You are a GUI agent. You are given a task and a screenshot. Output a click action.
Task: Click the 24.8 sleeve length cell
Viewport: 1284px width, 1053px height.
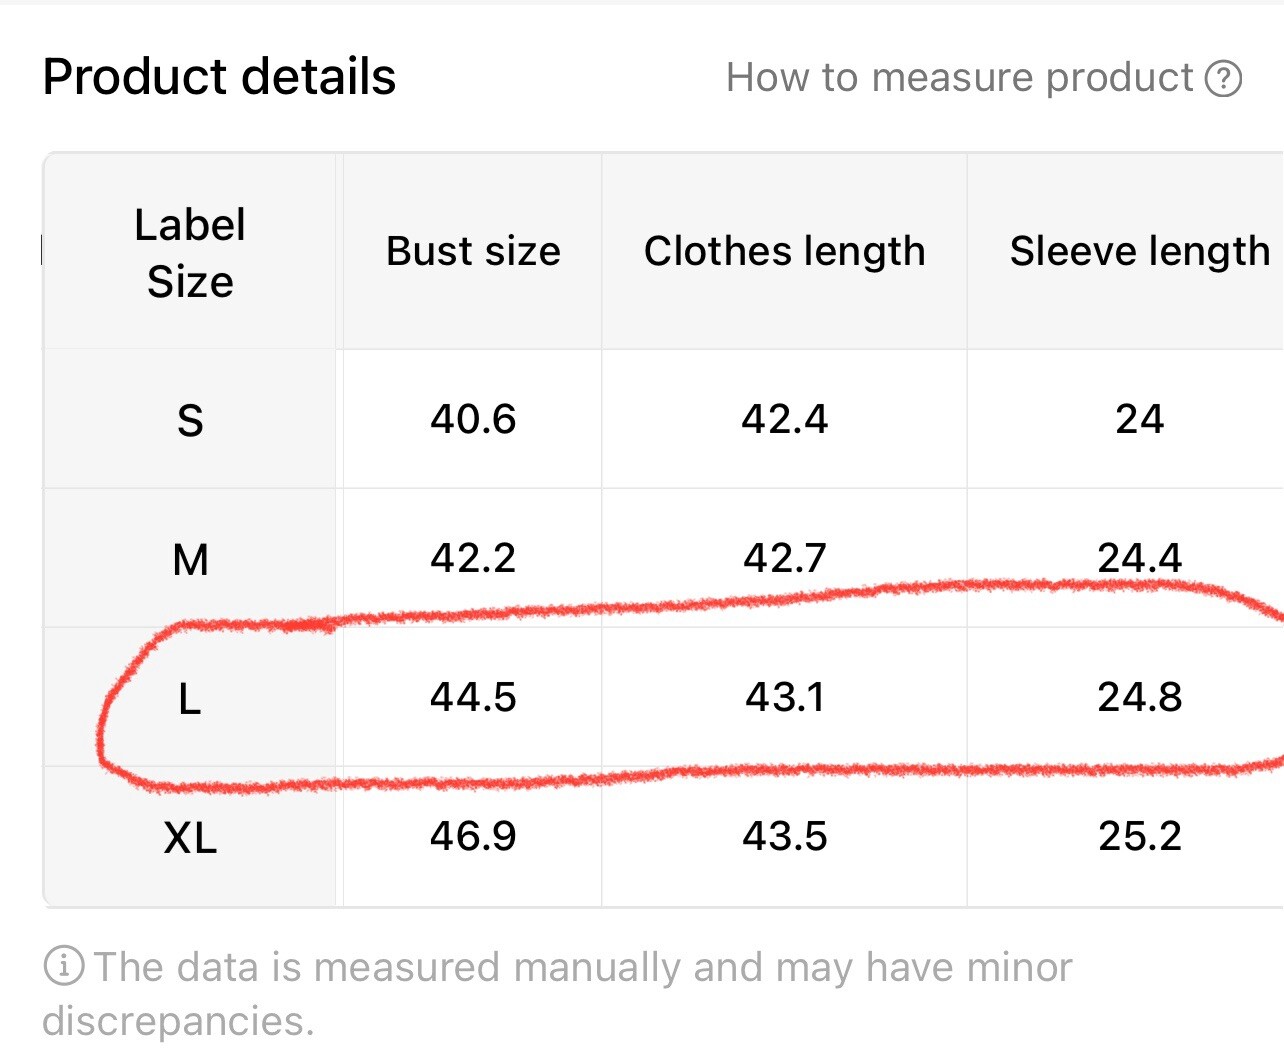[x=1140, y=697]
